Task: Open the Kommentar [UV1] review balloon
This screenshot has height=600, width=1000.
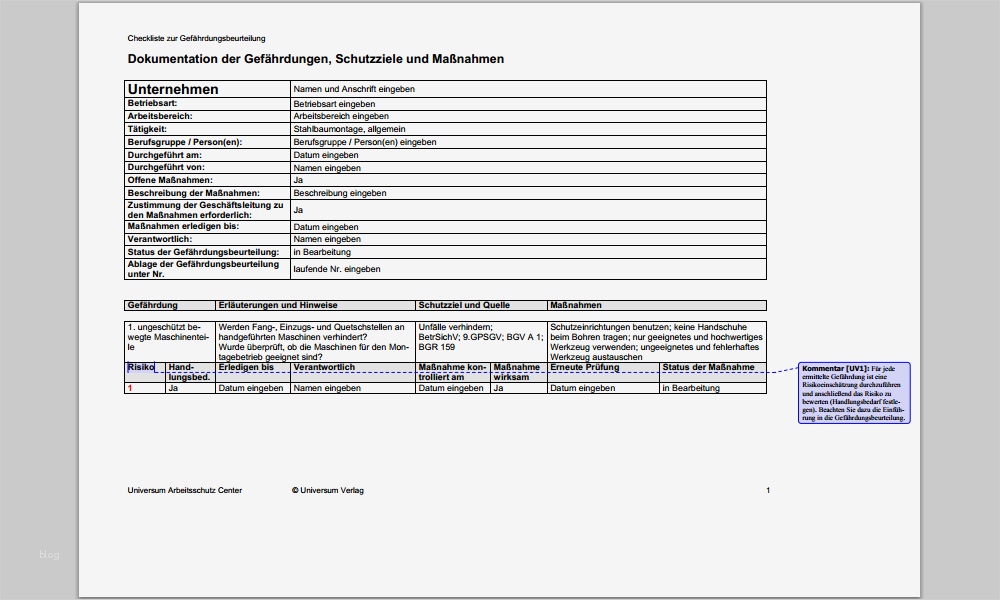Action: (855, 395)
